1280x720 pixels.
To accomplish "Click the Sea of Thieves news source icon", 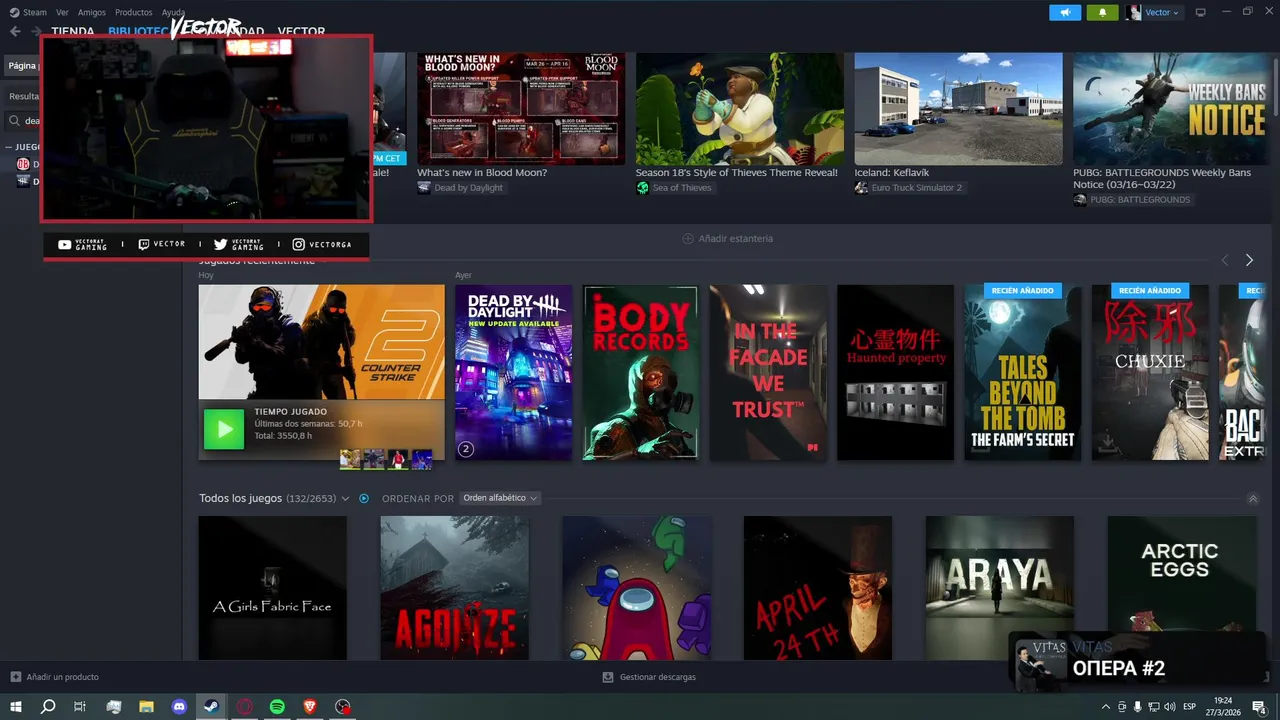I will tap(643, 188).
